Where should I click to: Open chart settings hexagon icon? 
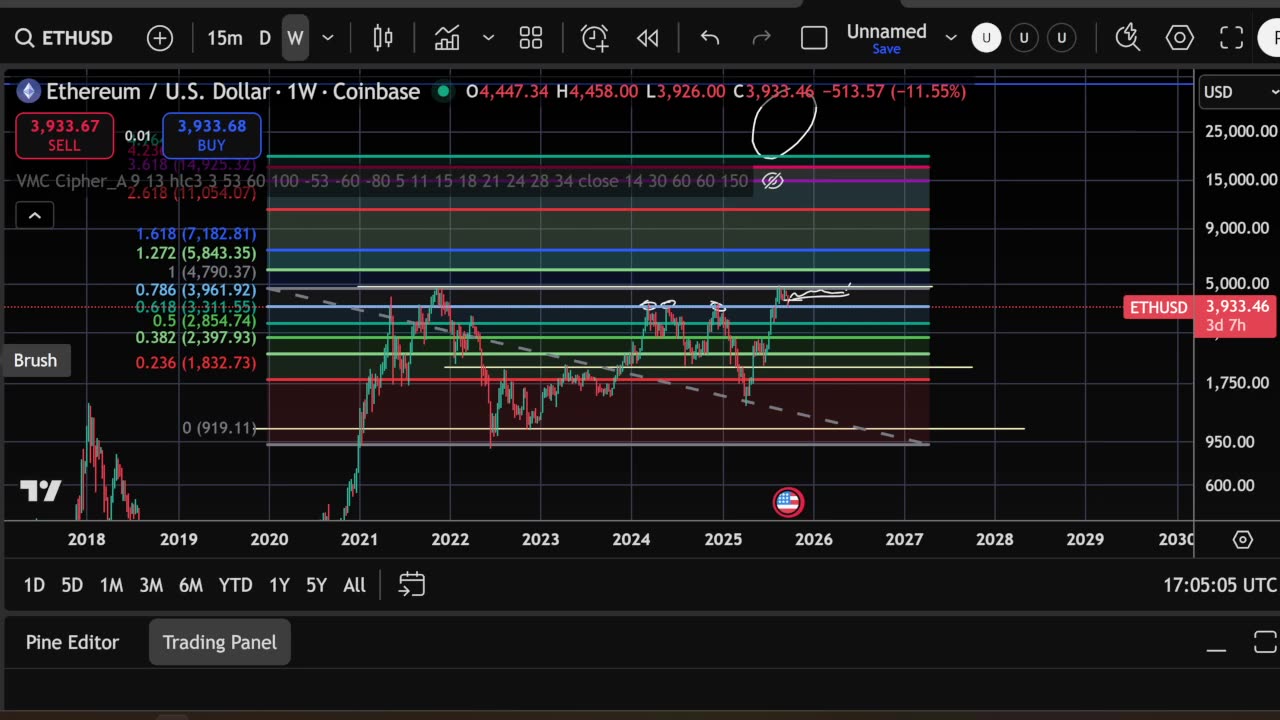[x=1180, y=38]
